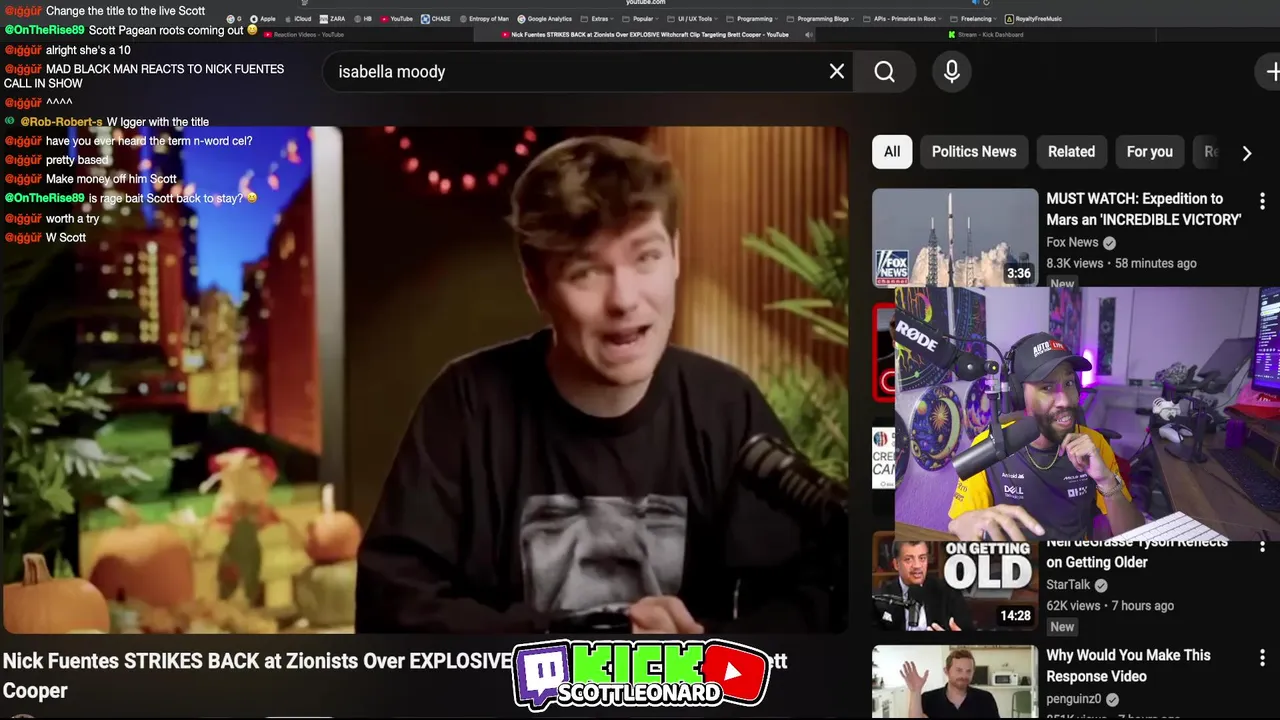The width and height of the screenshot is (1280, 720).
Task: Open the CHASE bookmark
Action: pyautogui.click(x=435, y=19)
